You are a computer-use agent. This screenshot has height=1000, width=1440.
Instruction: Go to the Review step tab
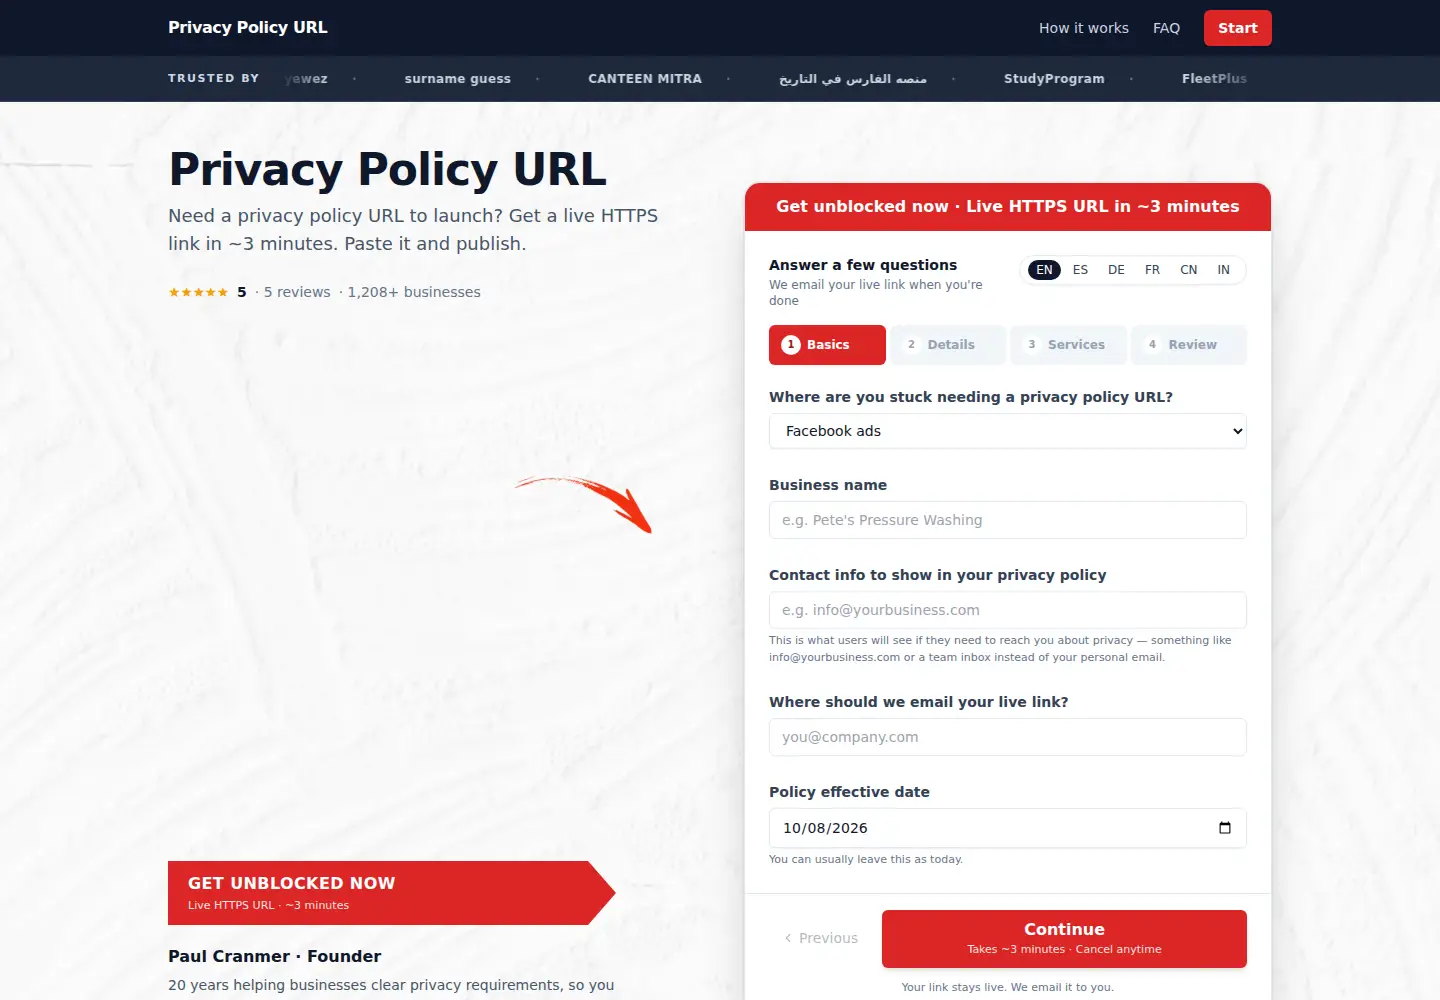coord(1189,345)
